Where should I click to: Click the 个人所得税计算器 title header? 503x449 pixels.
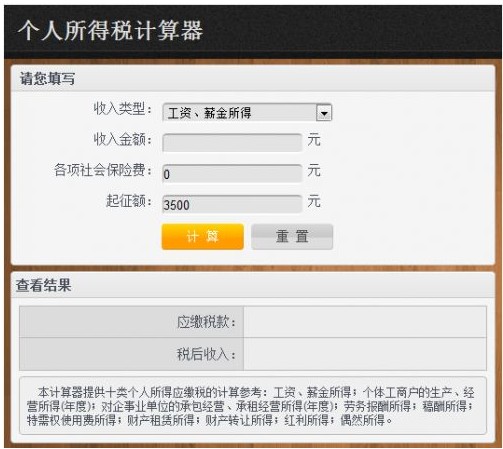pyautogui.click(x=110, y=30)
